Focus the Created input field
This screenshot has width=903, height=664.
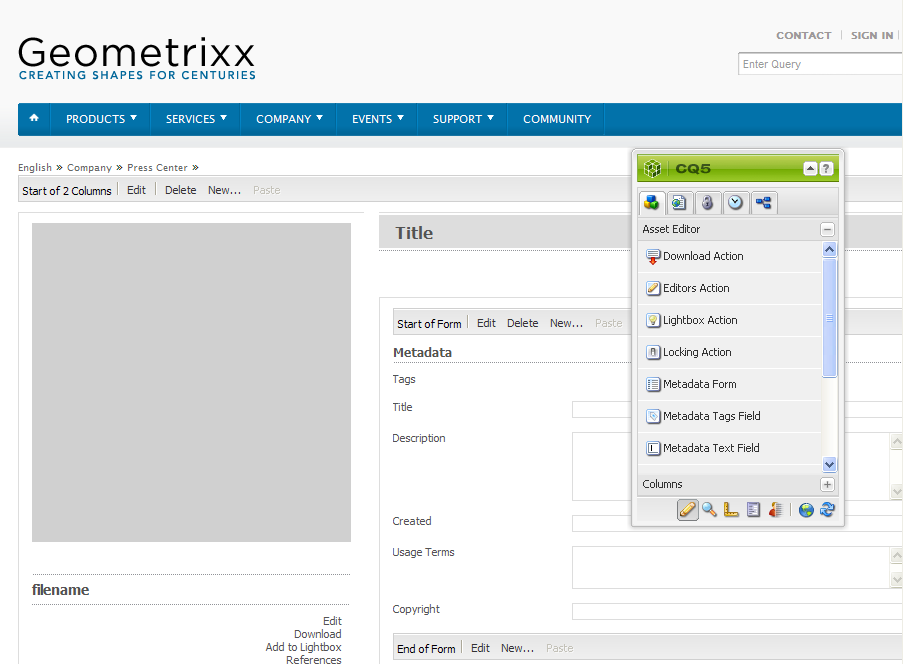(737, 523)
